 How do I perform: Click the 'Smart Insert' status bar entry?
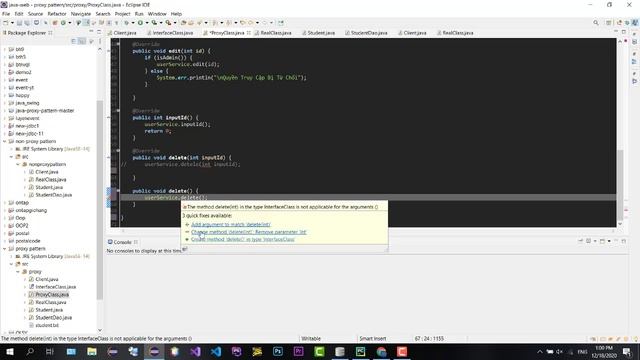pos(373,338)
